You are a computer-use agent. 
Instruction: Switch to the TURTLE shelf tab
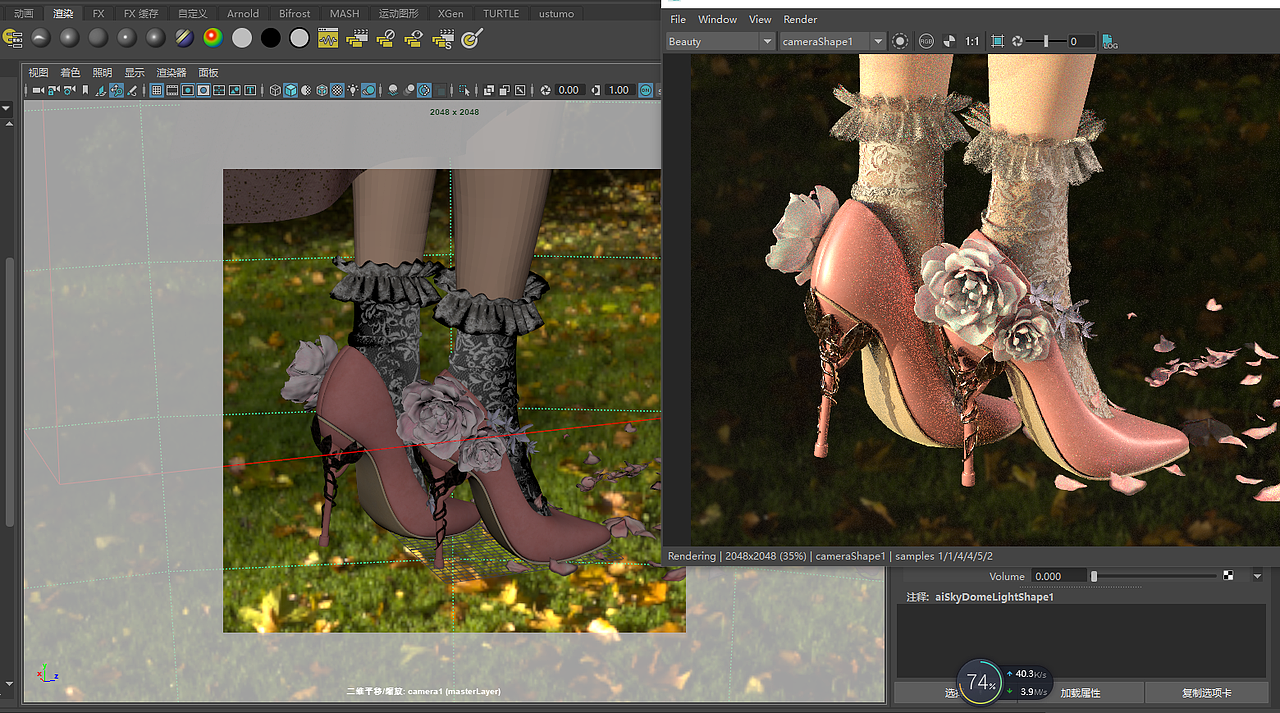pos(501,14)
